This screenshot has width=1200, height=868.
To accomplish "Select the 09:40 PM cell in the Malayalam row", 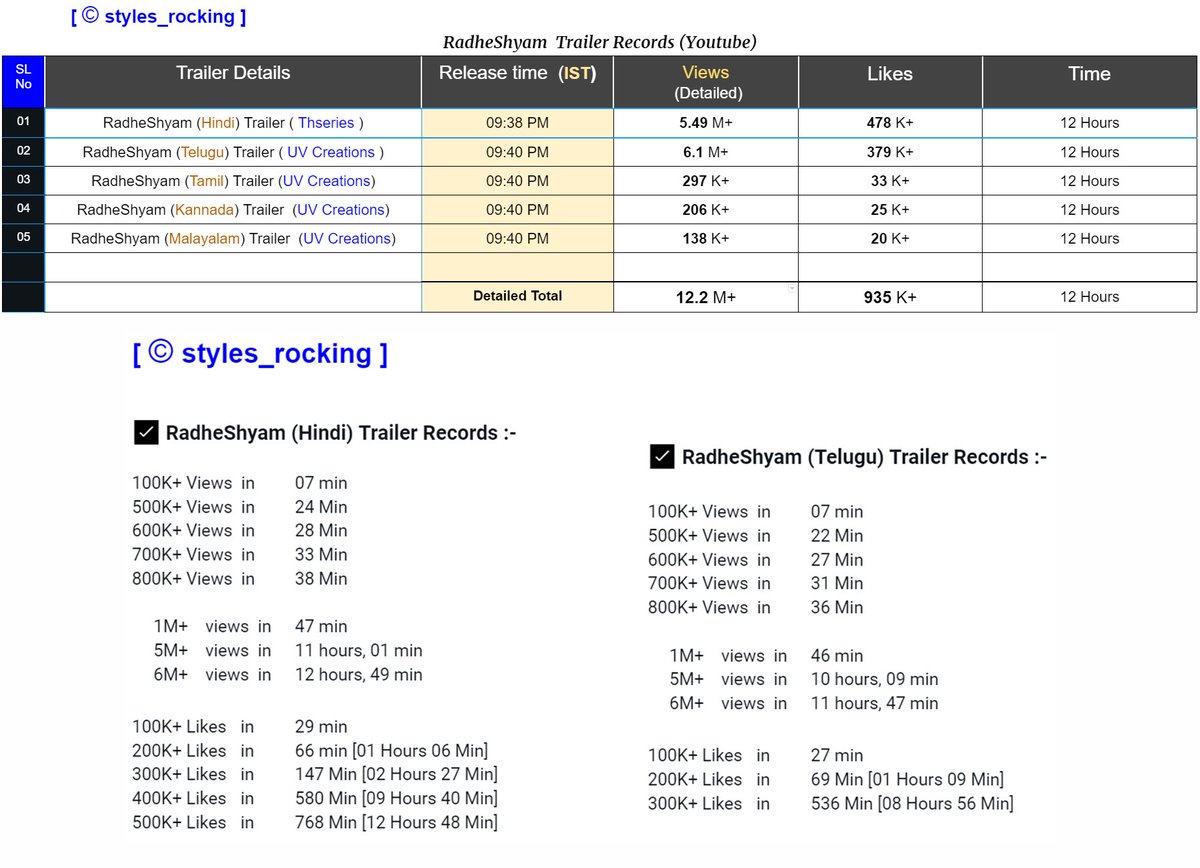I will 517,239.
